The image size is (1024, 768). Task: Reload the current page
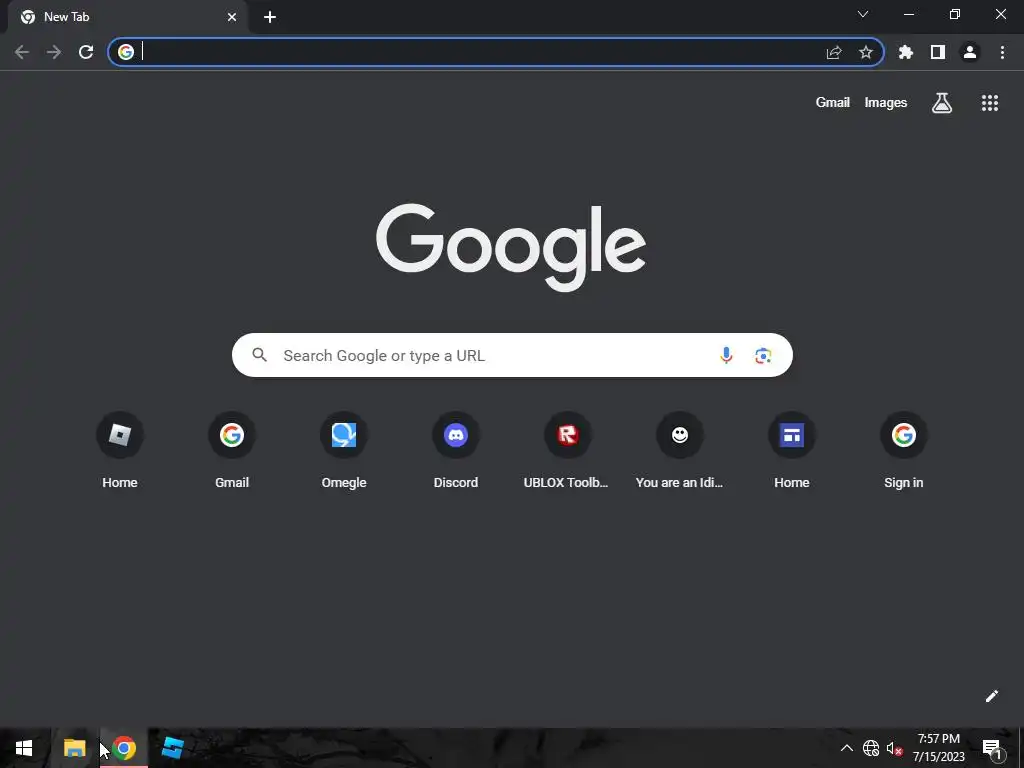point(86,52)
